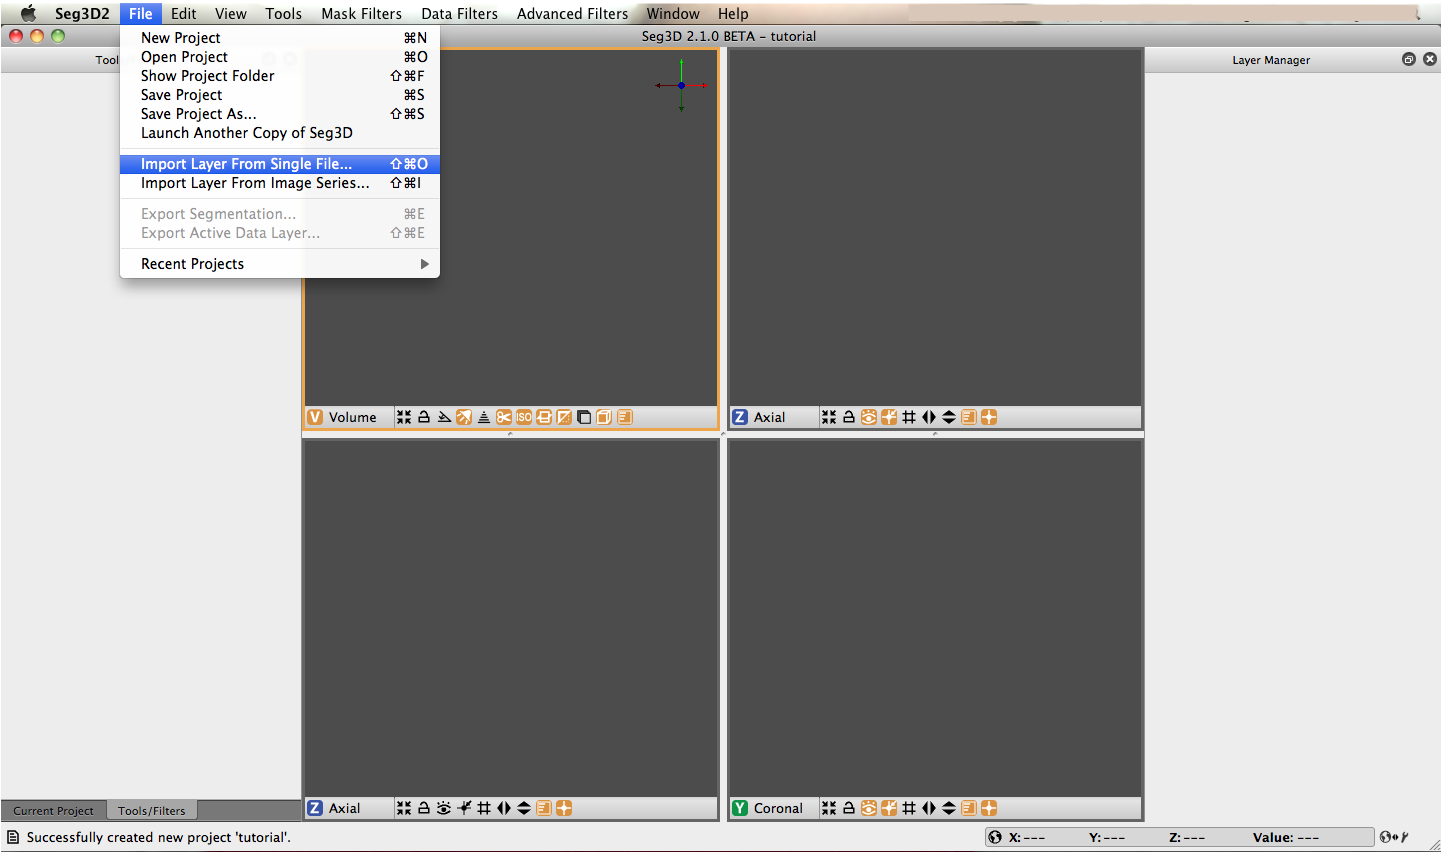
Task: Click the detach icon on the Layer Manager panel
Action: point(1409,59)
